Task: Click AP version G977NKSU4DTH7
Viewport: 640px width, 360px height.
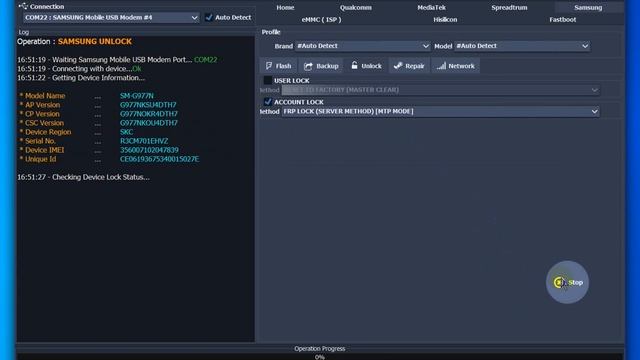Action: coord(148,105)
